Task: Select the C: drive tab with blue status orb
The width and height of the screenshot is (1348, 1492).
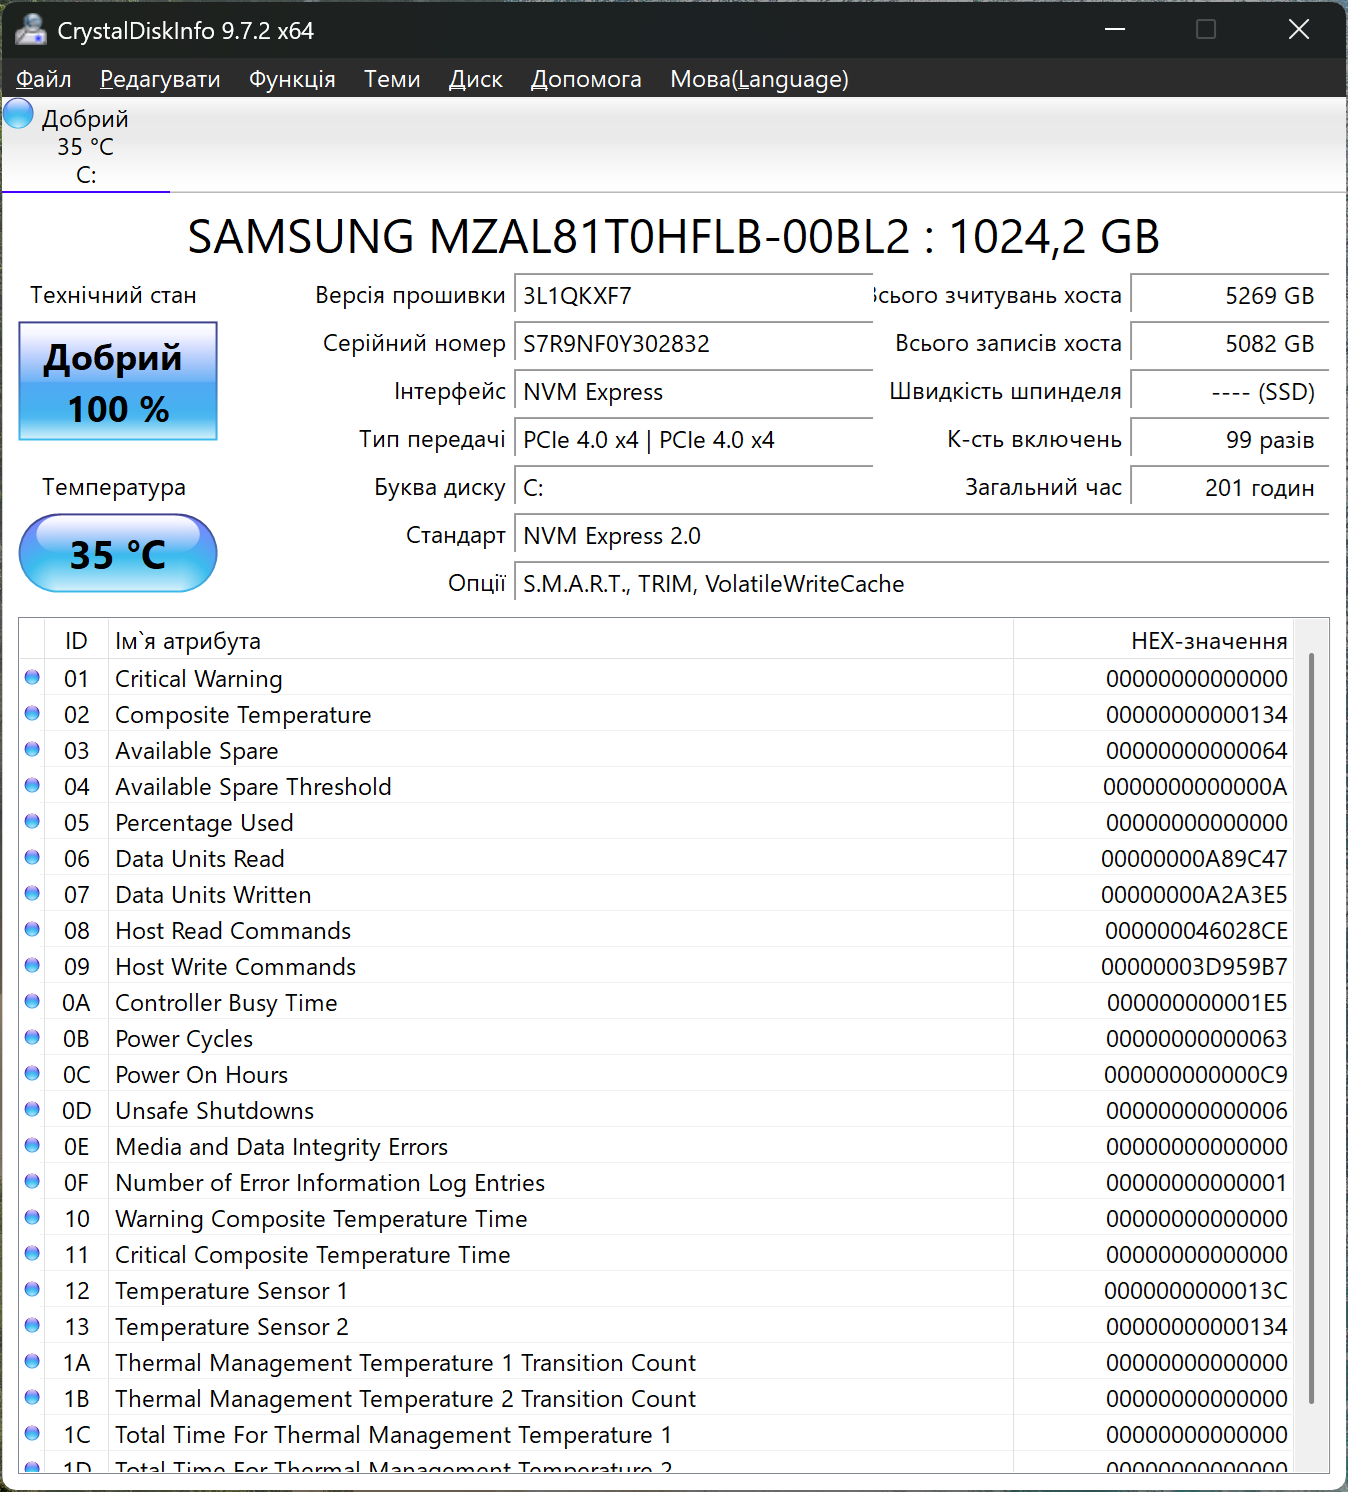Action: click(x=86, y=145)
